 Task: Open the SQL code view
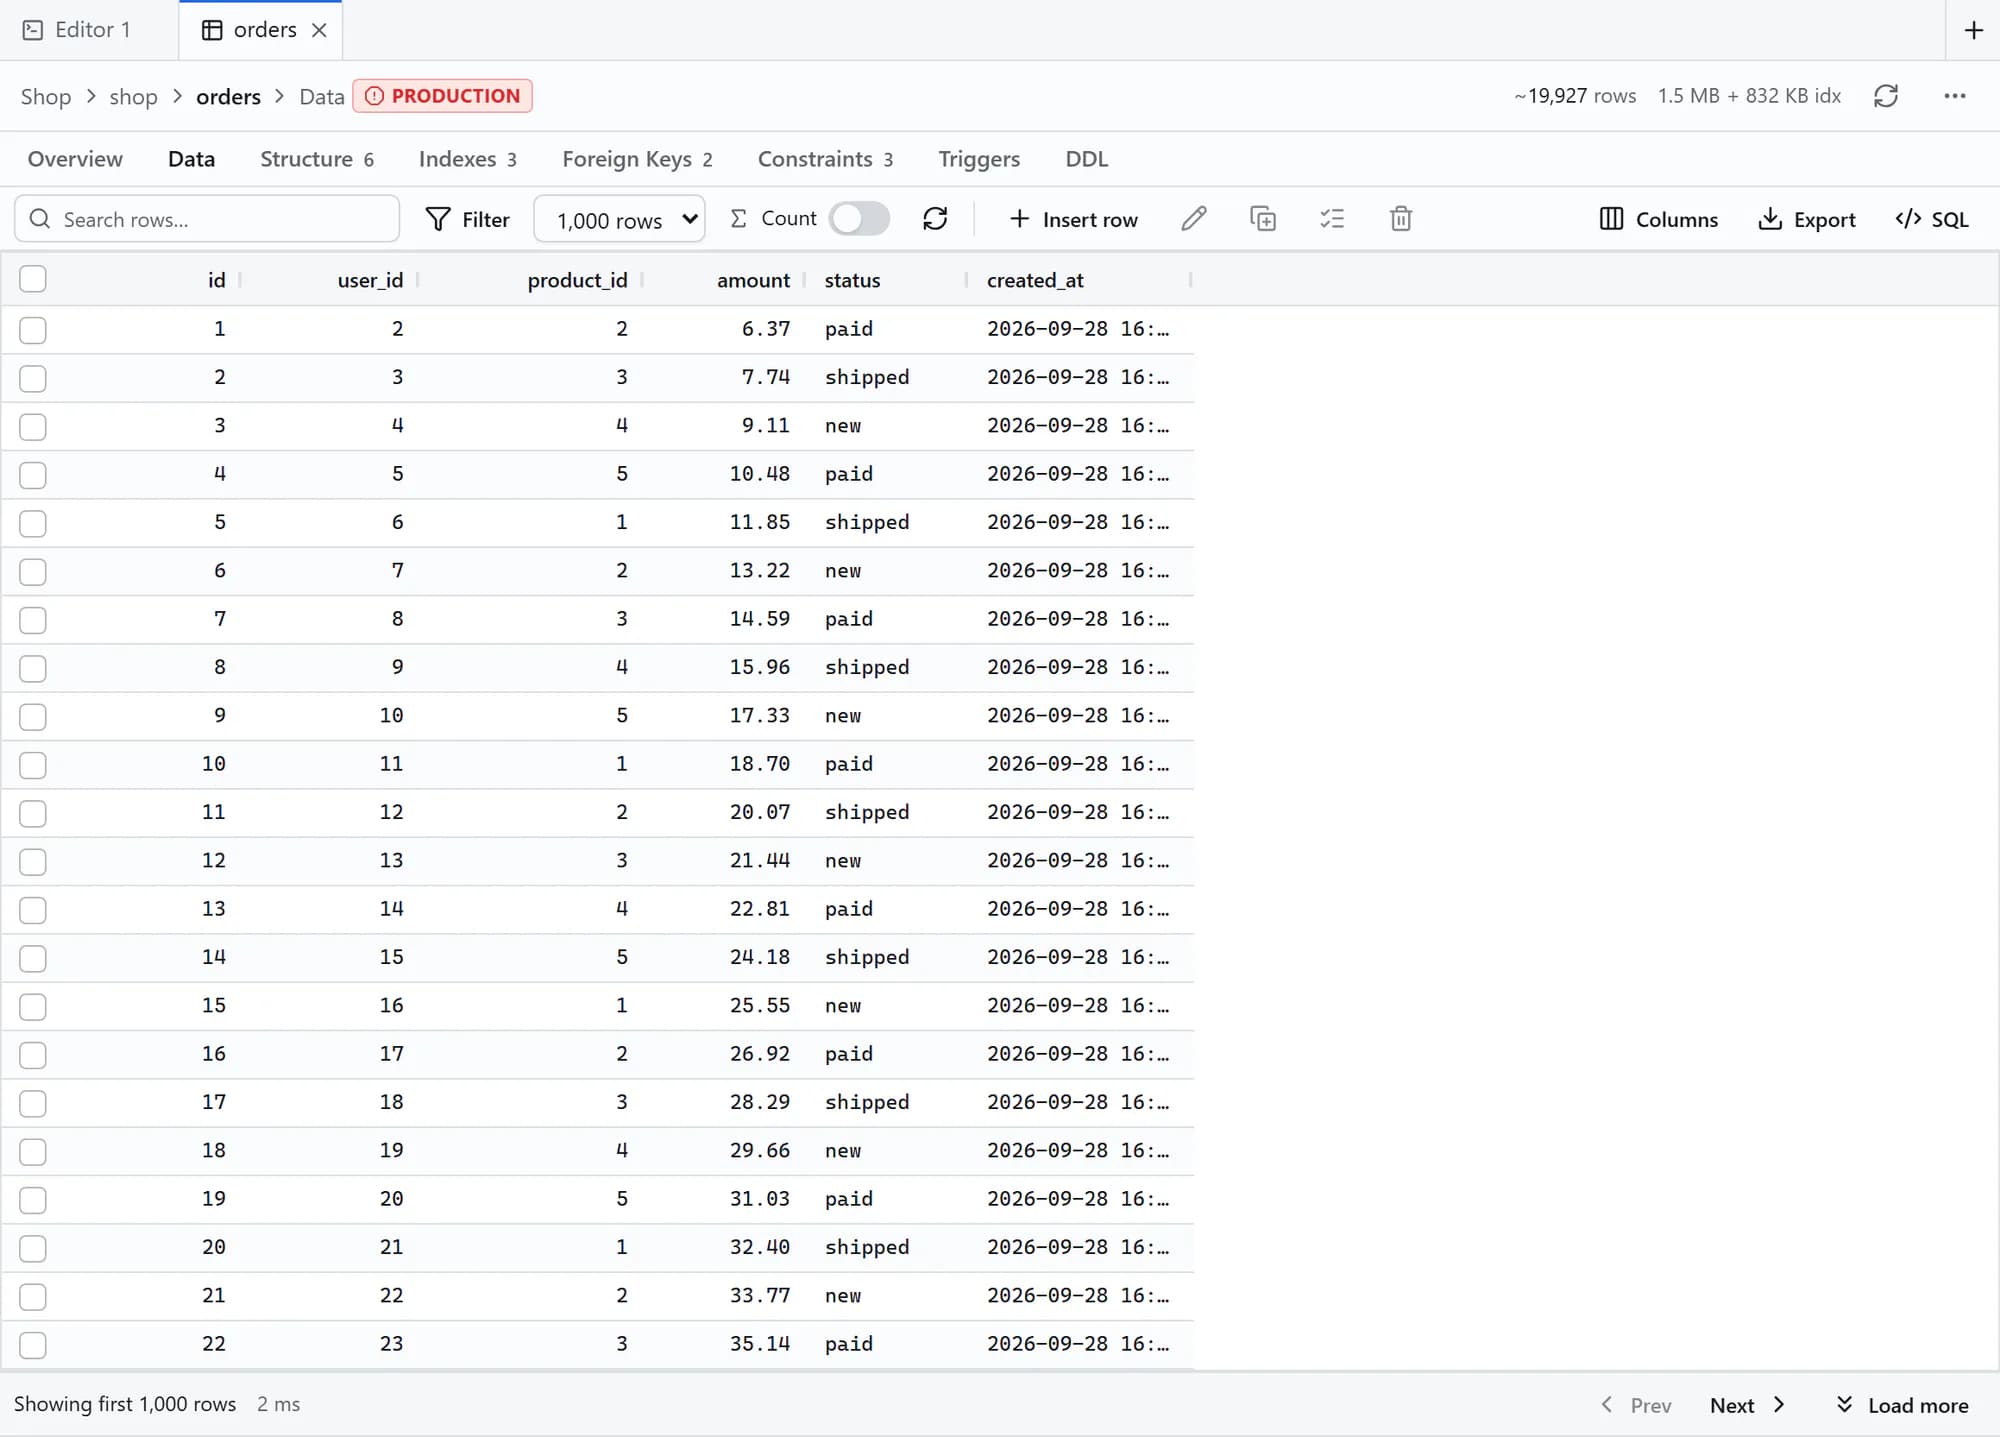tap(1932, 219)
